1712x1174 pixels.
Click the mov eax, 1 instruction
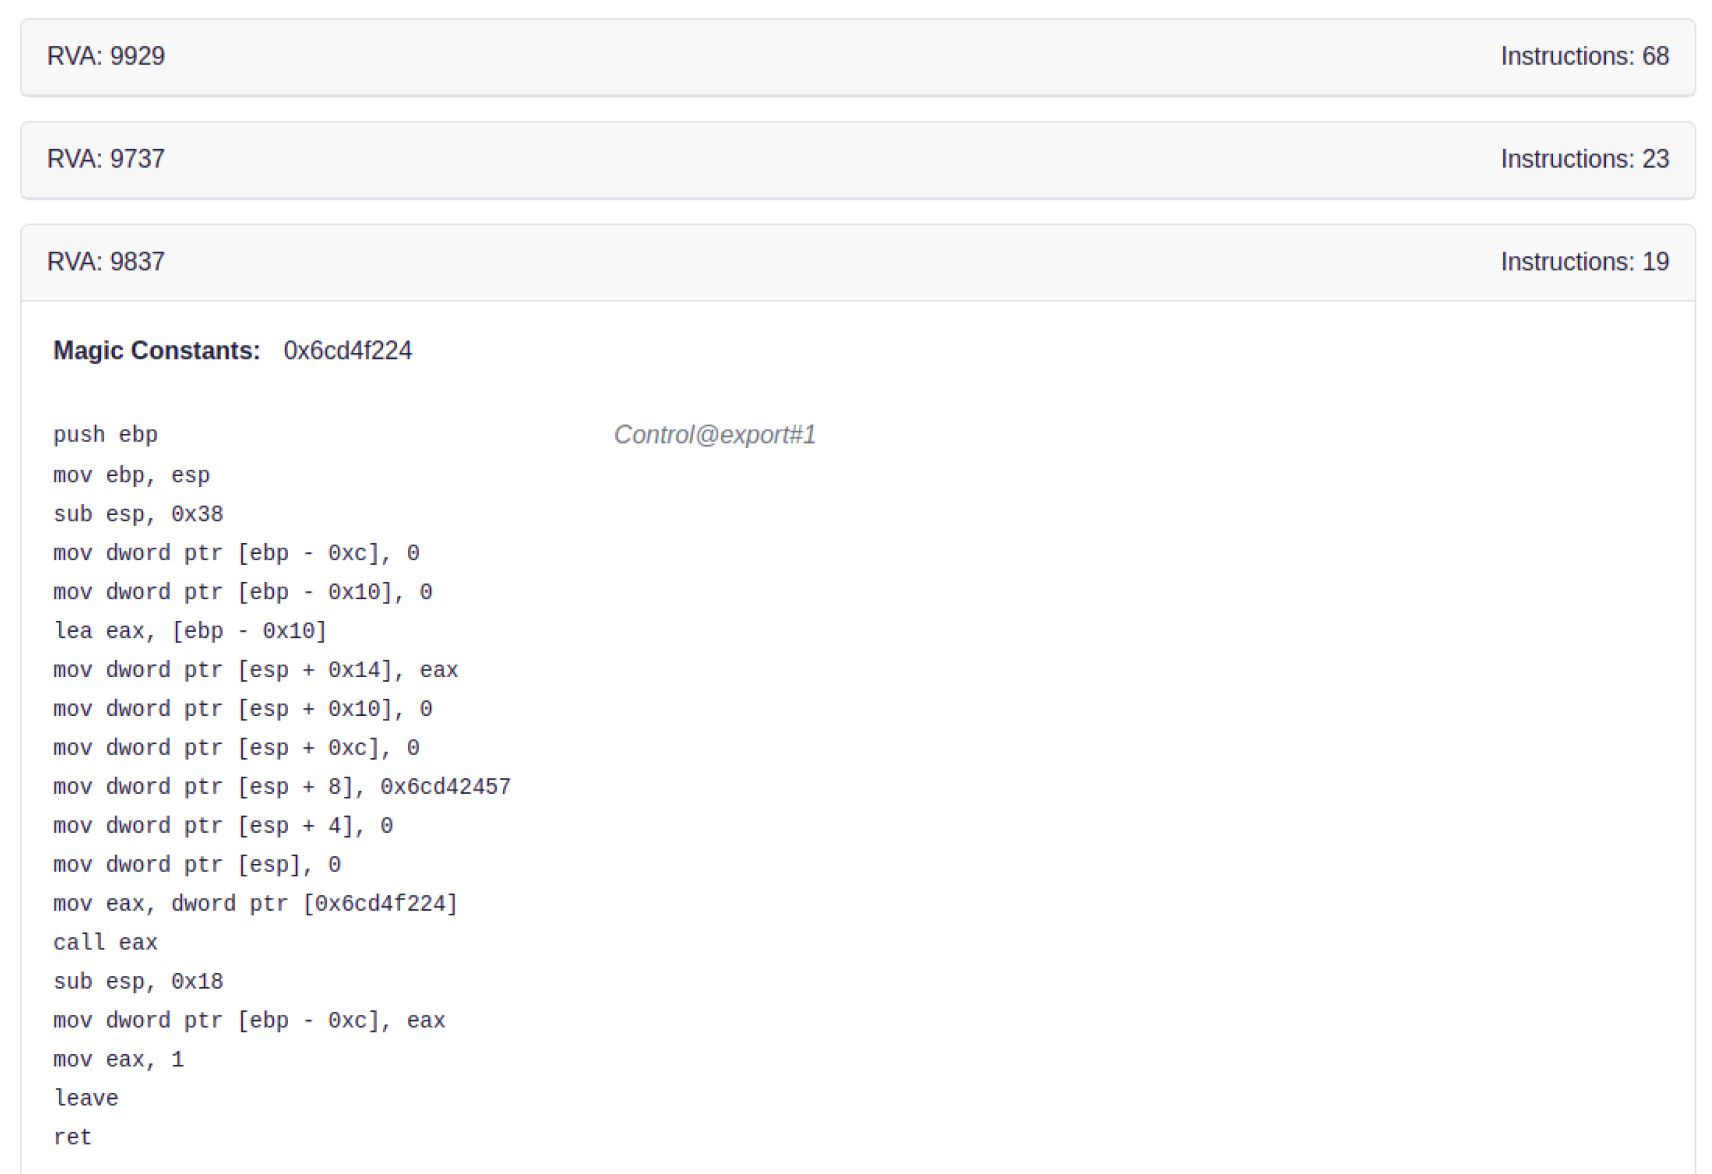pyautogui.click(x=118, y=1060)
